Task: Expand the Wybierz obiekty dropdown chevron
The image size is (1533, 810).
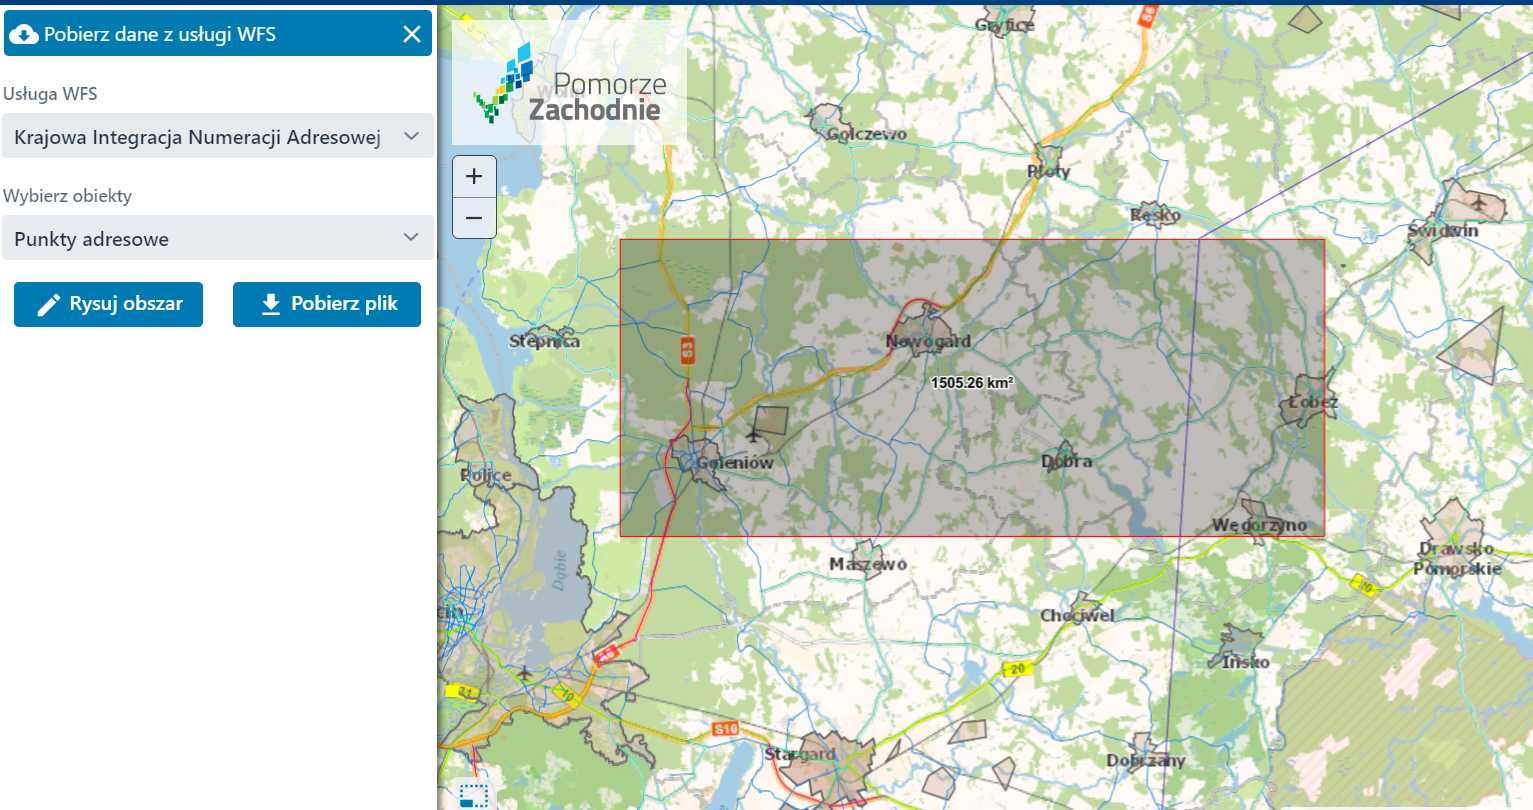Action: click(x=411, y=238)
